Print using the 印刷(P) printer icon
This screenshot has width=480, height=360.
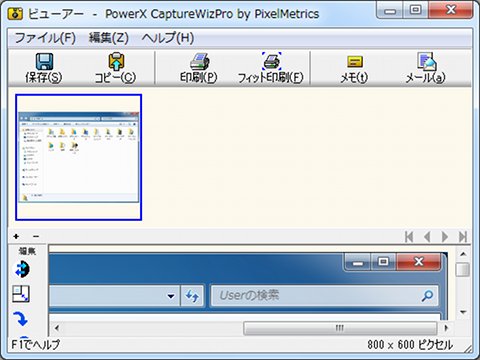(x=199, y=62)
